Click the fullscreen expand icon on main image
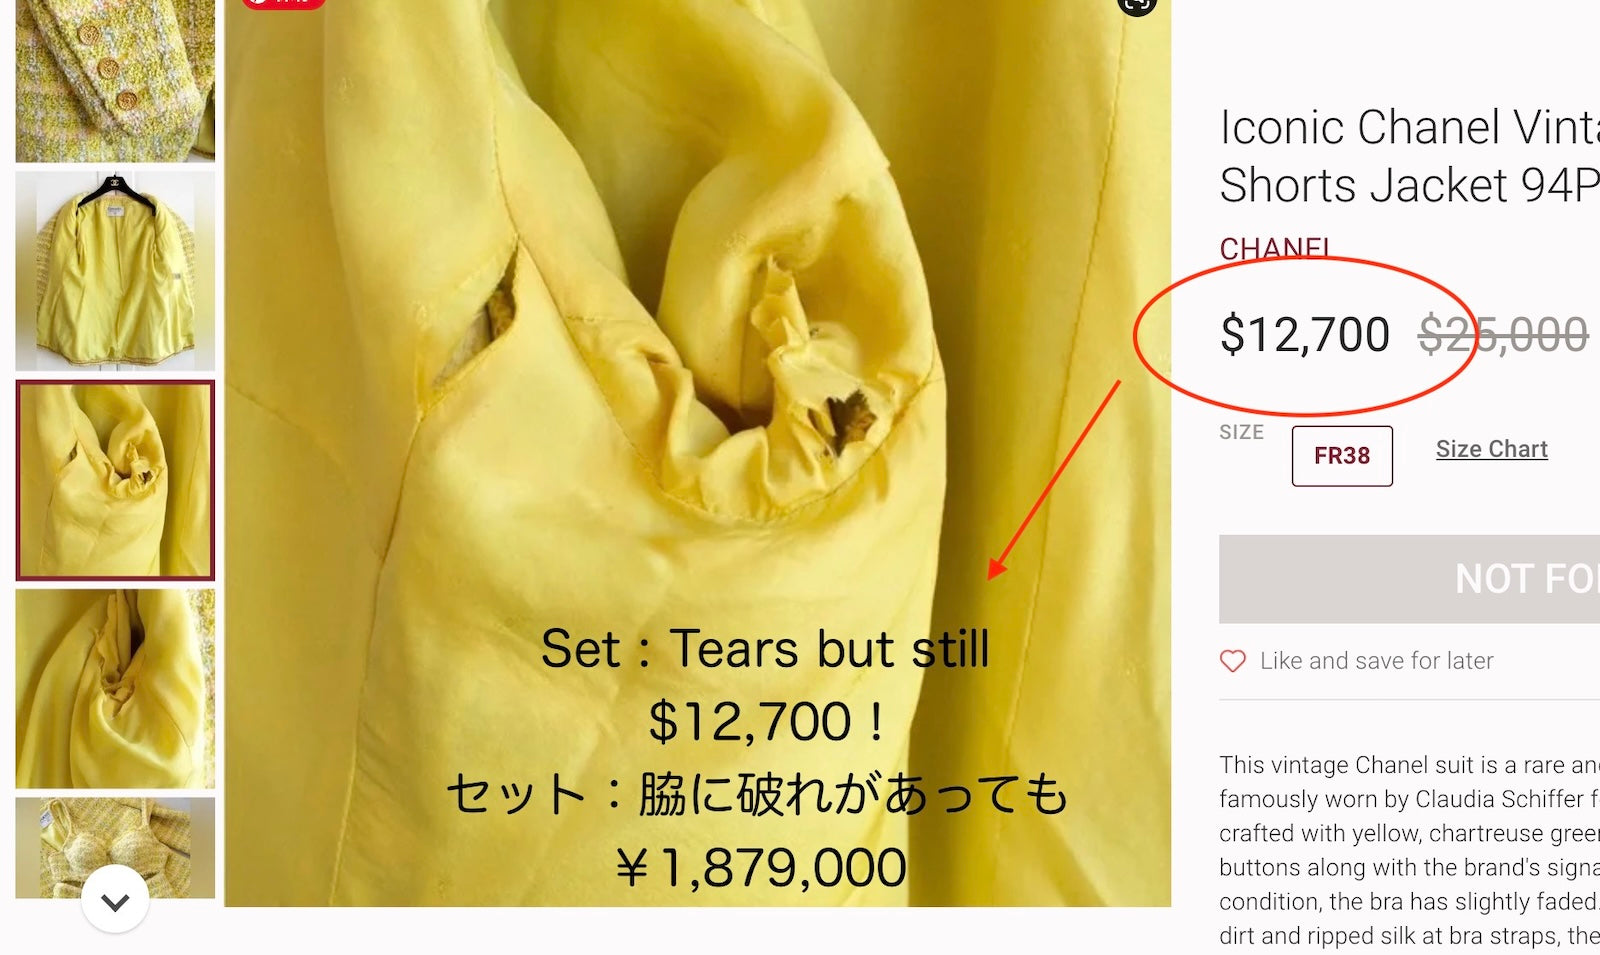 (x=1137, y=5)
